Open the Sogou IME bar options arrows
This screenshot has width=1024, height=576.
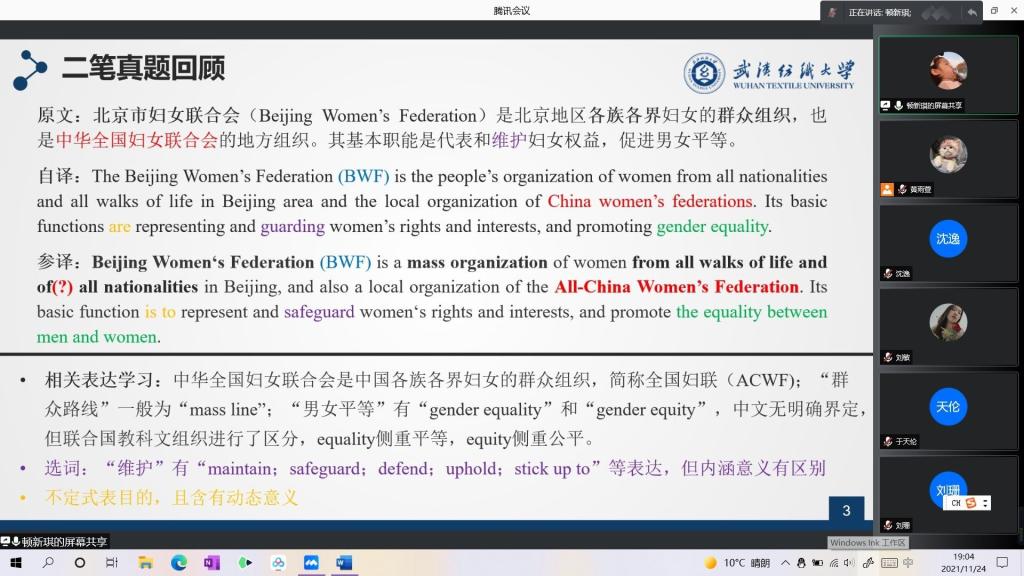click(986, 503)
